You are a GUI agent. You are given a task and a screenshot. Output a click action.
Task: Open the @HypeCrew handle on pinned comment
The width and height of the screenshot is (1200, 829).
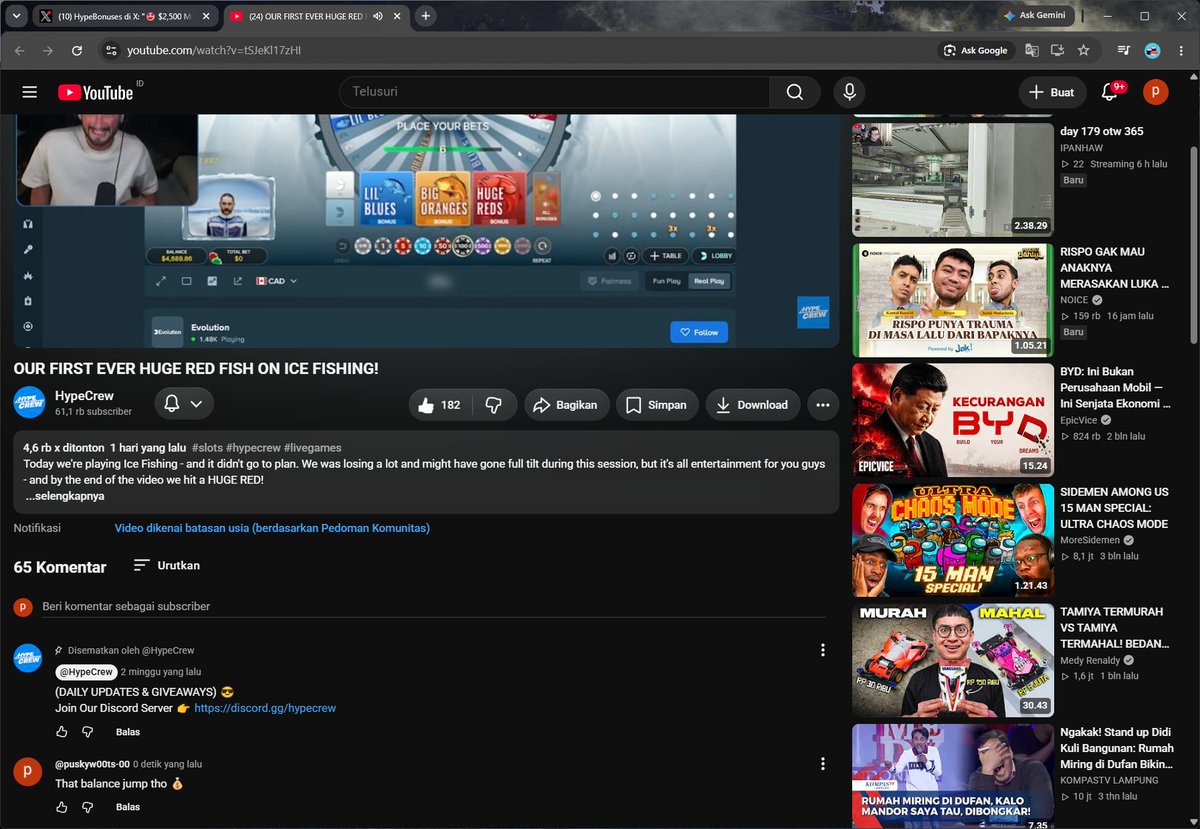(x=84, y=672)
